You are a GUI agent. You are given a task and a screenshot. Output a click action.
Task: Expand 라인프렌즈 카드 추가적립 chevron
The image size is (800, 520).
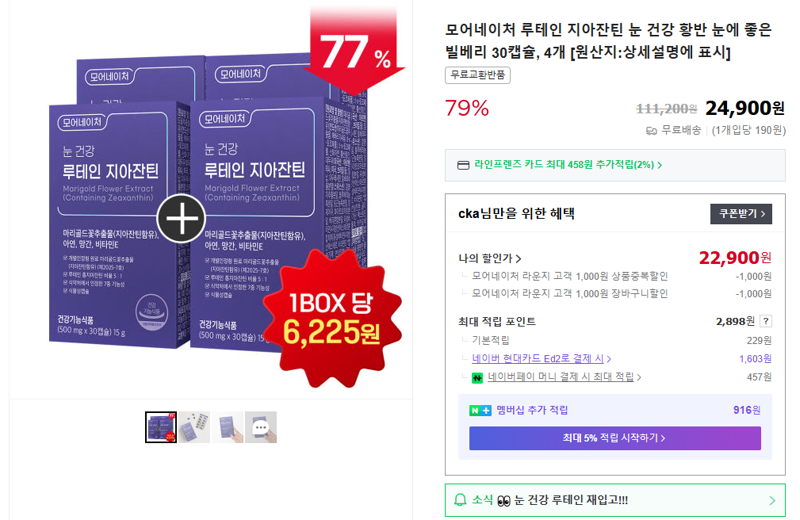click(x=660, y=165)
